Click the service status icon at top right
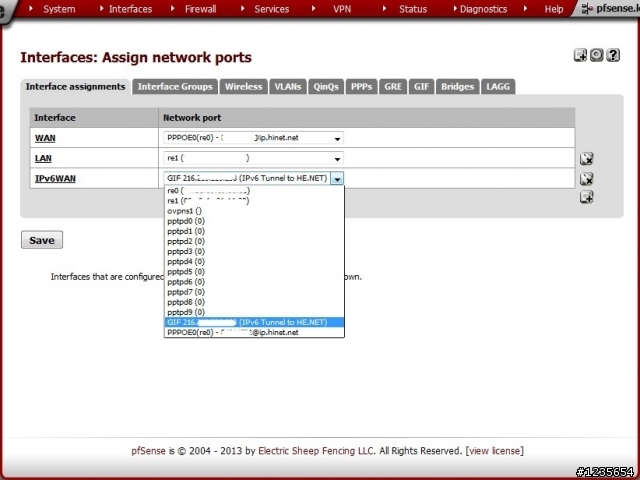This screenshot has height=480, width=640. [596, 56]
